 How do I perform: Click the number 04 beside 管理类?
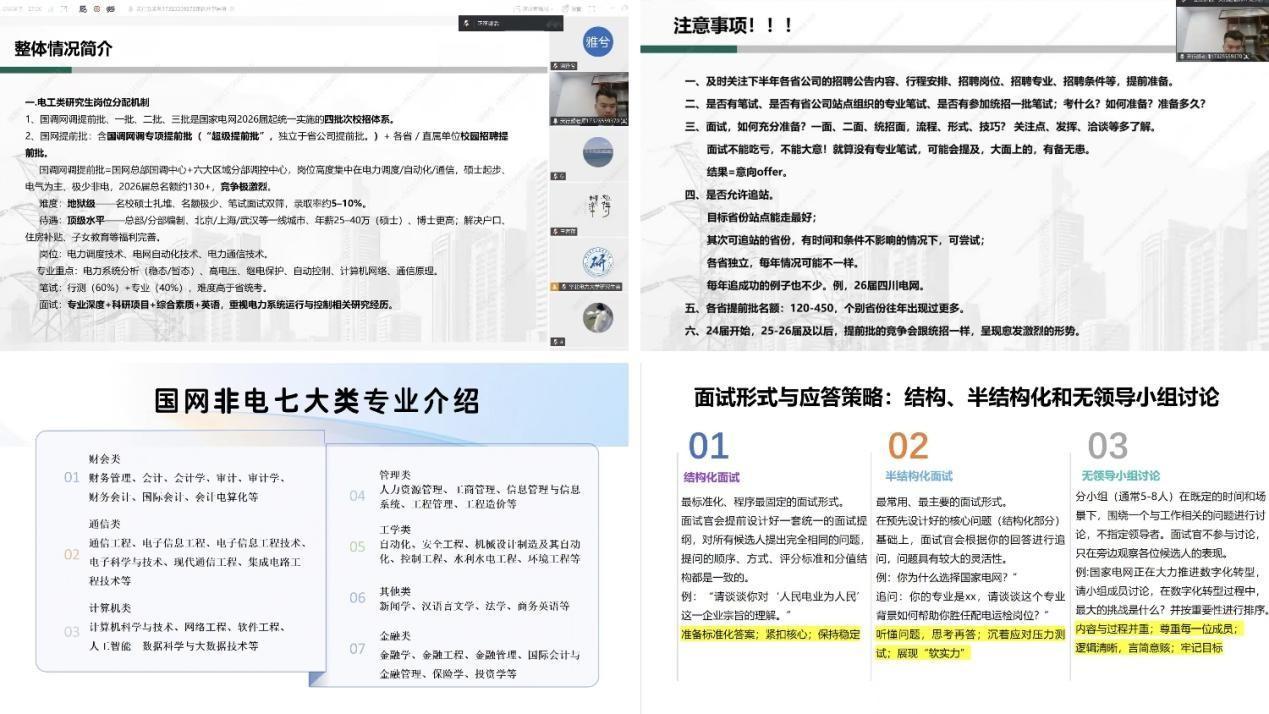point(357,495)
